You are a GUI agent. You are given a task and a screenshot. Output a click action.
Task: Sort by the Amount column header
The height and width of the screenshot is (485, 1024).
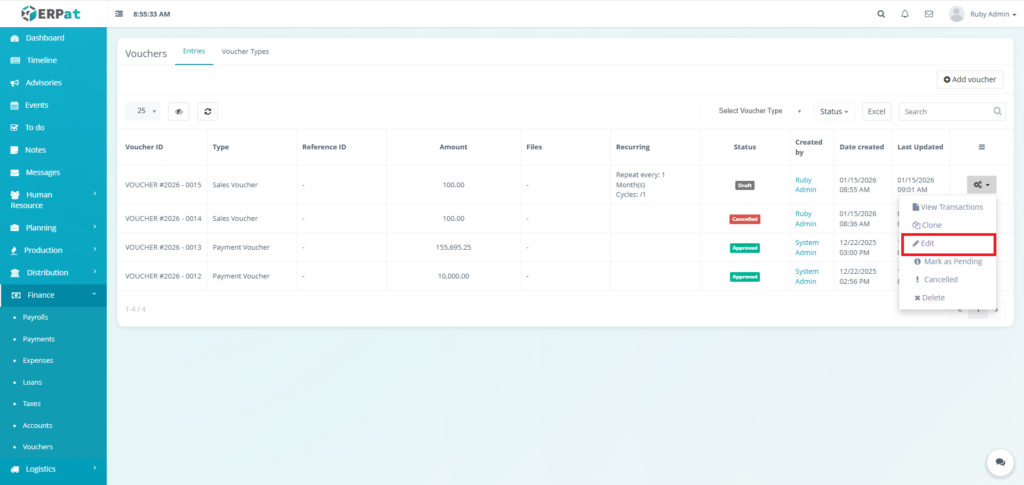click(453, 147)
